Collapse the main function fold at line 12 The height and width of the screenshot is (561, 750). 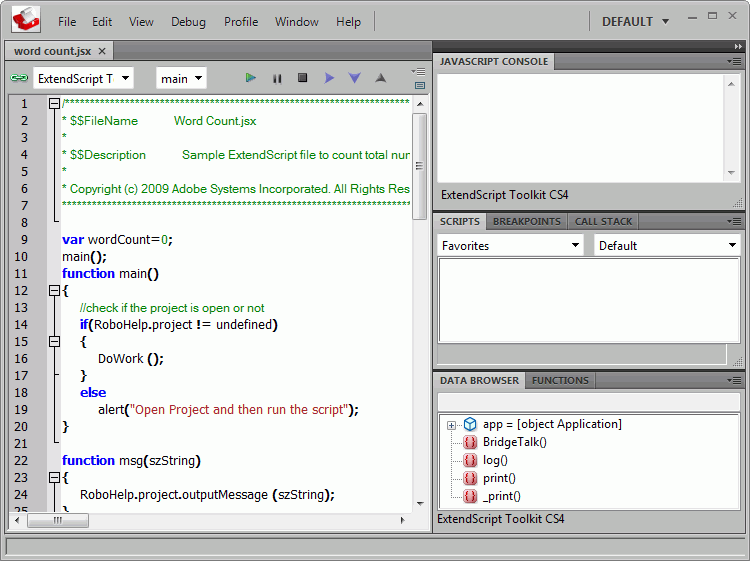[x=54, y=291]
